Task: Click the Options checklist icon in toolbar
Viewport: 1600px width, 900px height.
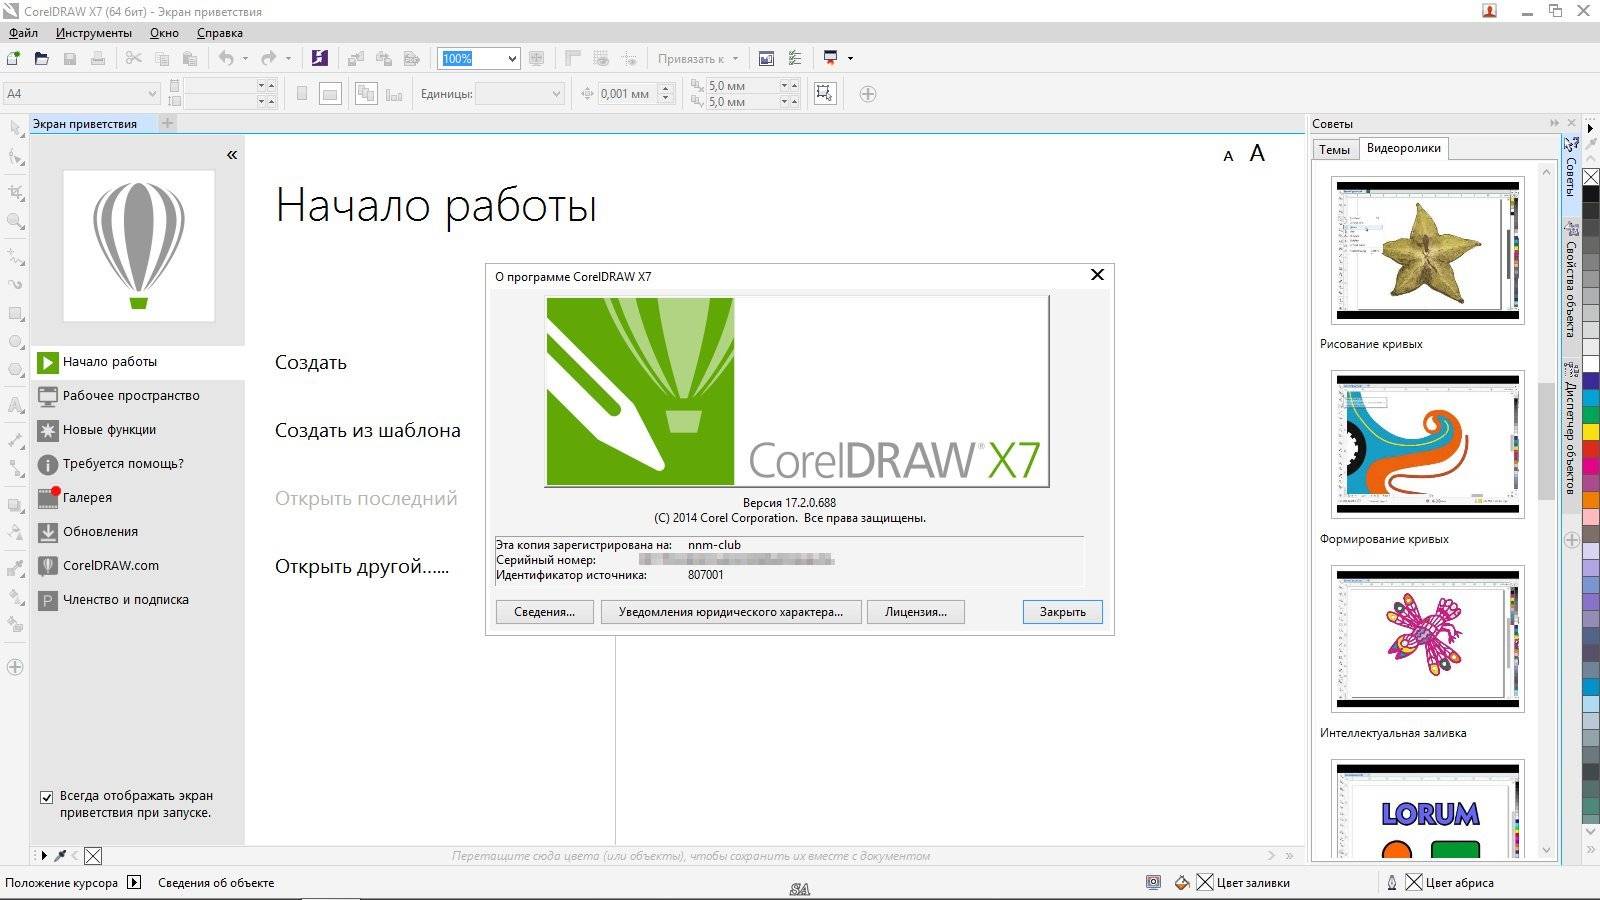Action: click(x=795, y=59)
